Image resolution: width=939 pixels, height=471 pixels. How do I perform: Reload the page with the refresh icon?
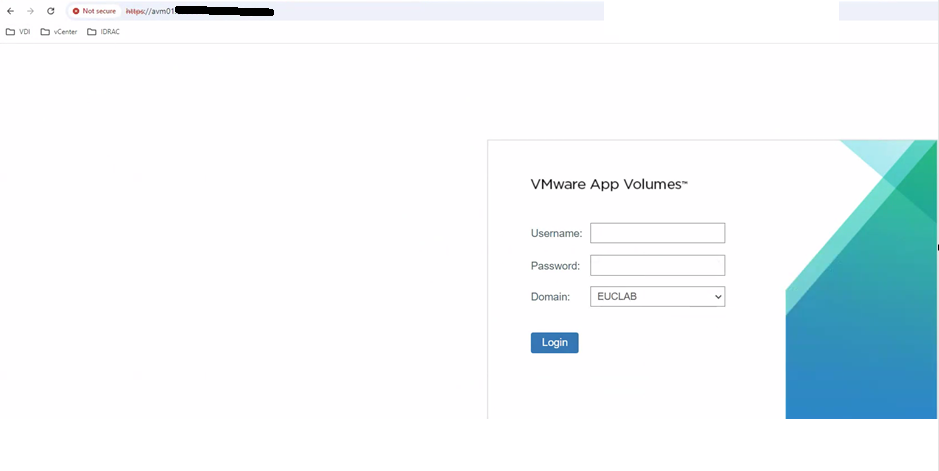(x=50, y=11)
